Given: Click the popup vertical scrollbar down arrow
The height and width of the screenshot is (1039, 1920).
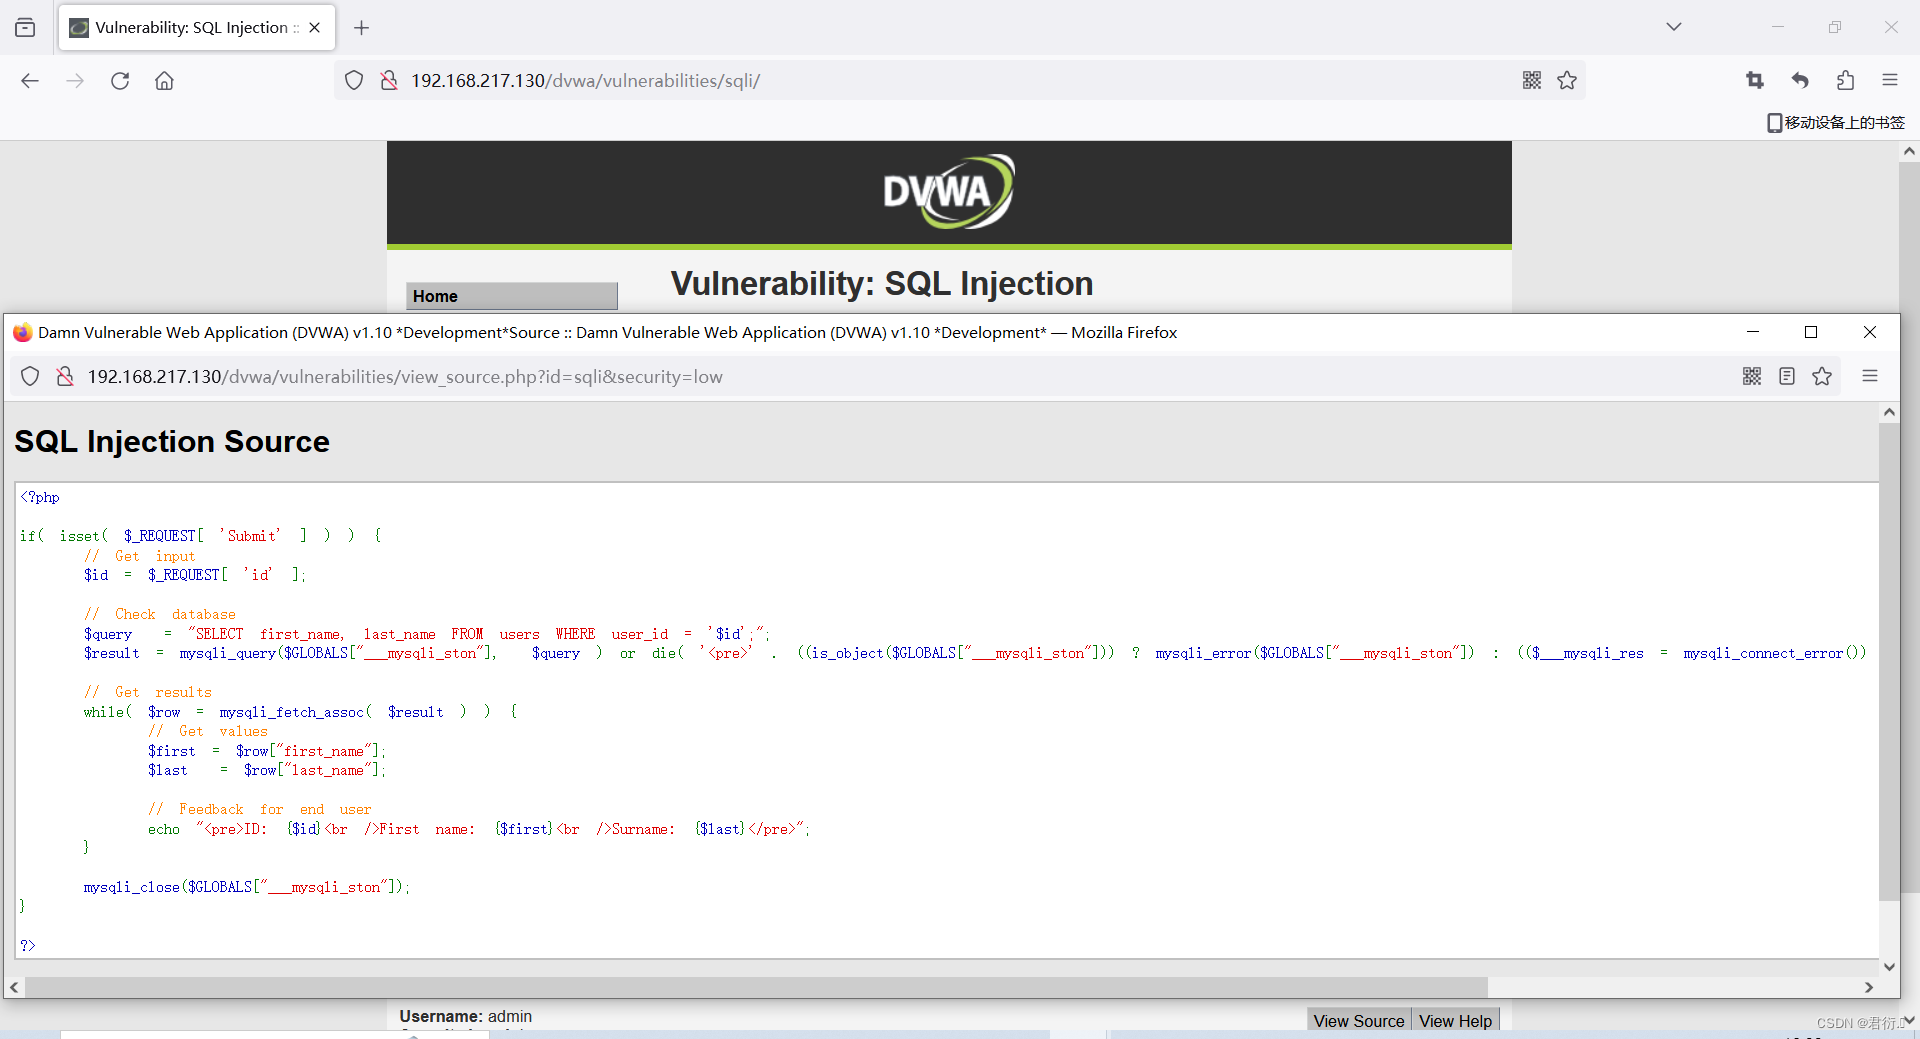Looking at the screenshot, I should point(1889,966).
